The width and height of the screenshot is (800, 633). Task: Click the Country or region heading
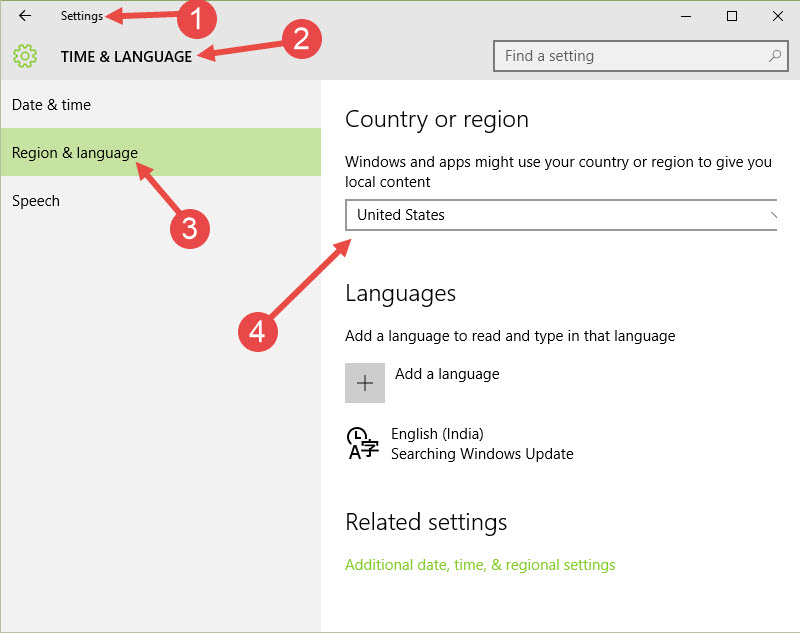437,119
